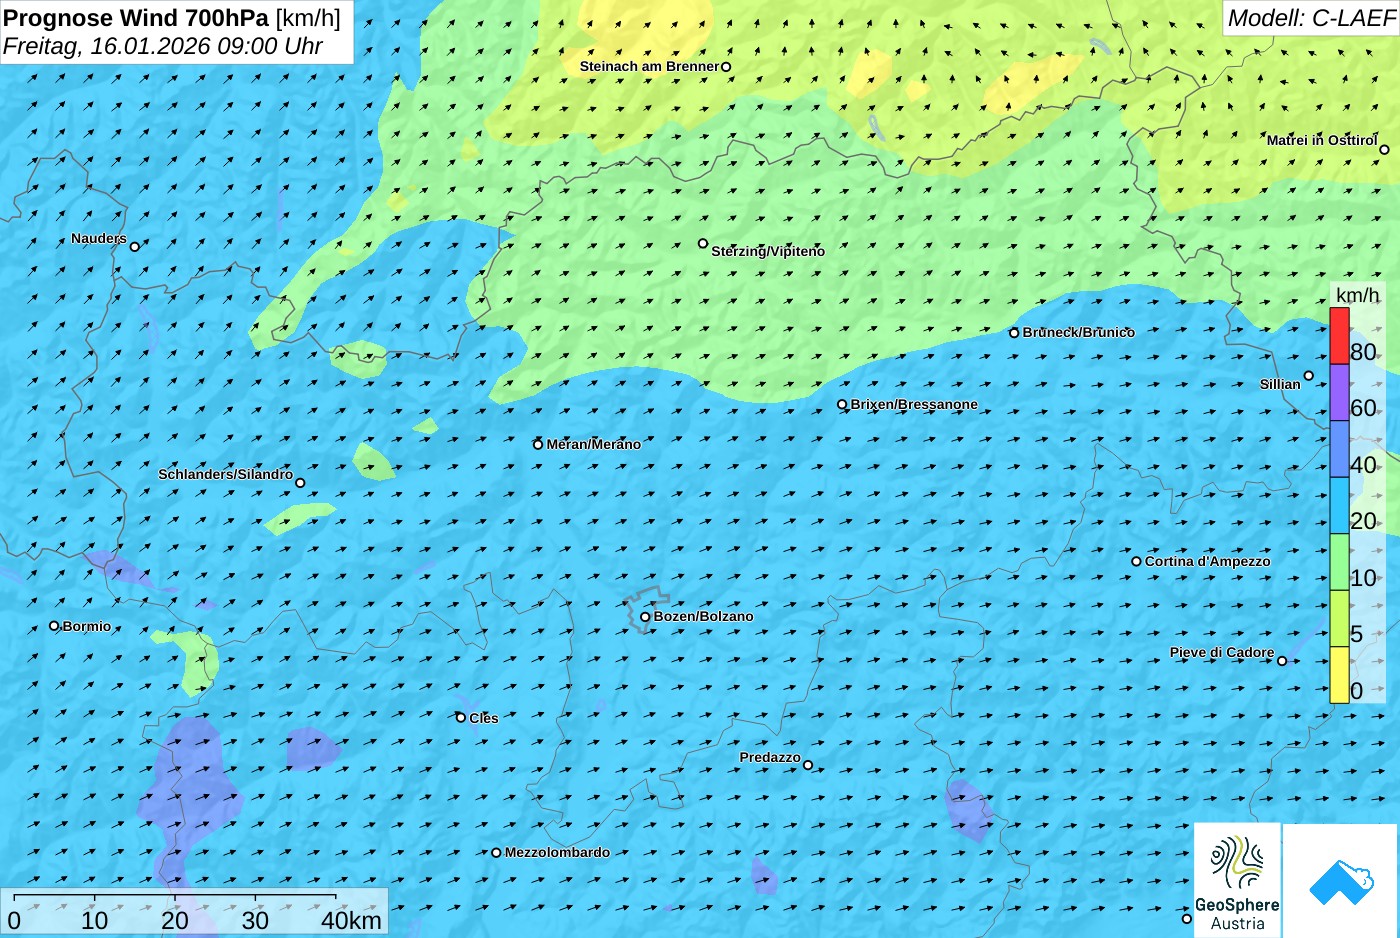
Task: Select the Bormio location dot
Action: click(54, 626)
